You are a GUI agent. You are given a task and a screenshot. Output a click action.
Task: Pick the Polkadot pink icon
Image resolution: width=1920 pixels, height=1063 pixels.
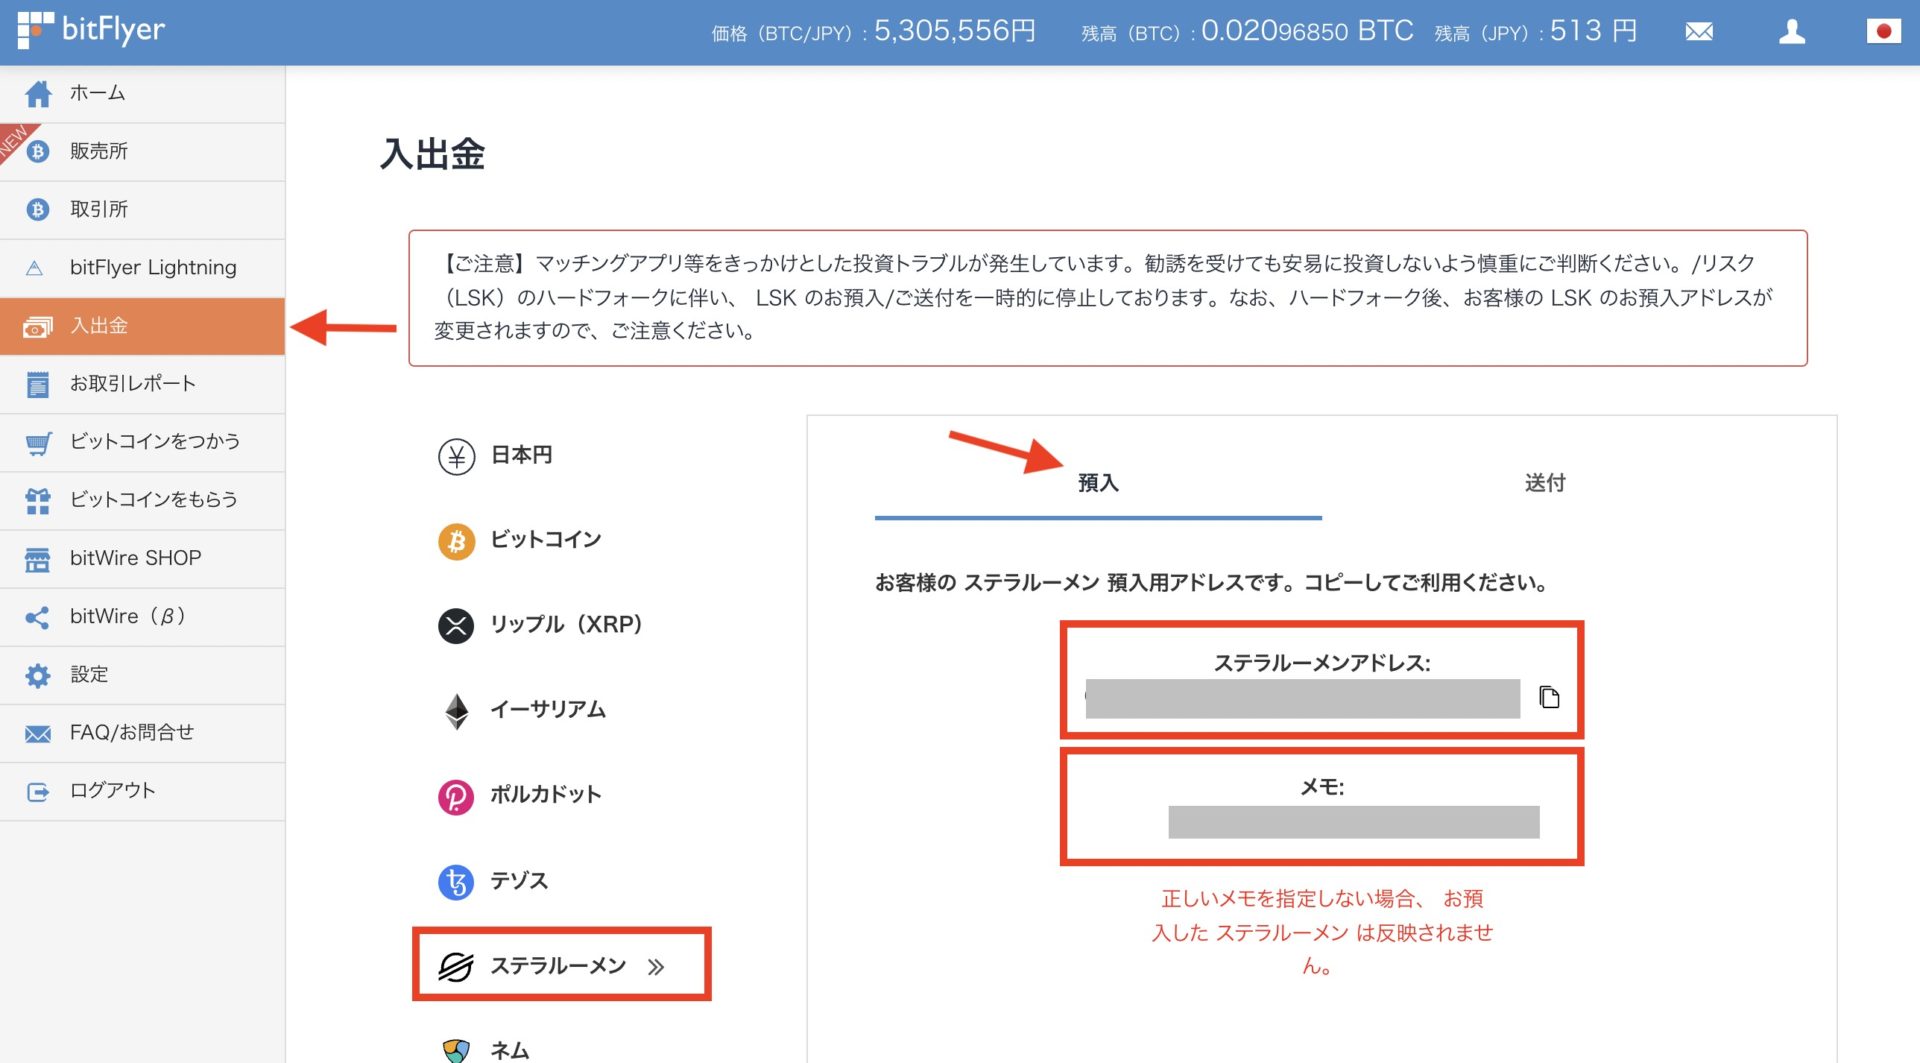(x=456, y=796)
